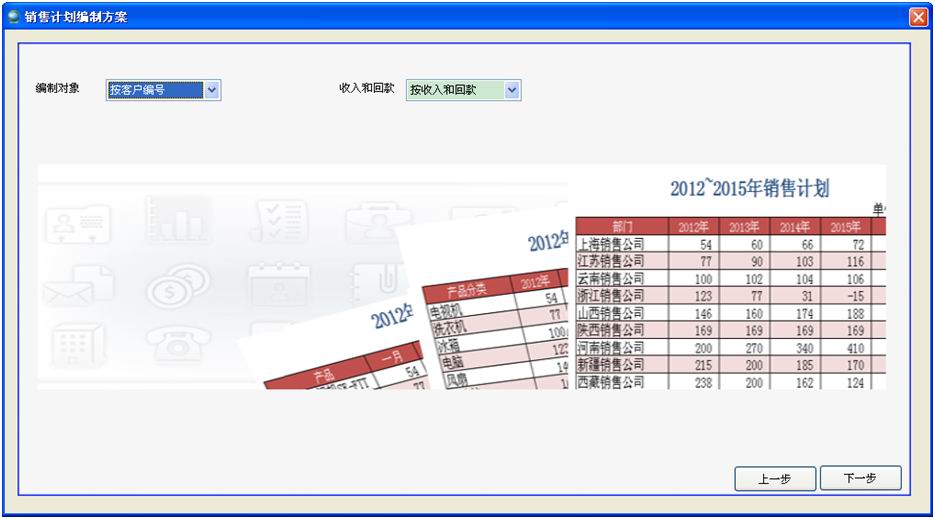Open the 编制对象 dropdown arrow
The image size is (935, 519).
211,91
